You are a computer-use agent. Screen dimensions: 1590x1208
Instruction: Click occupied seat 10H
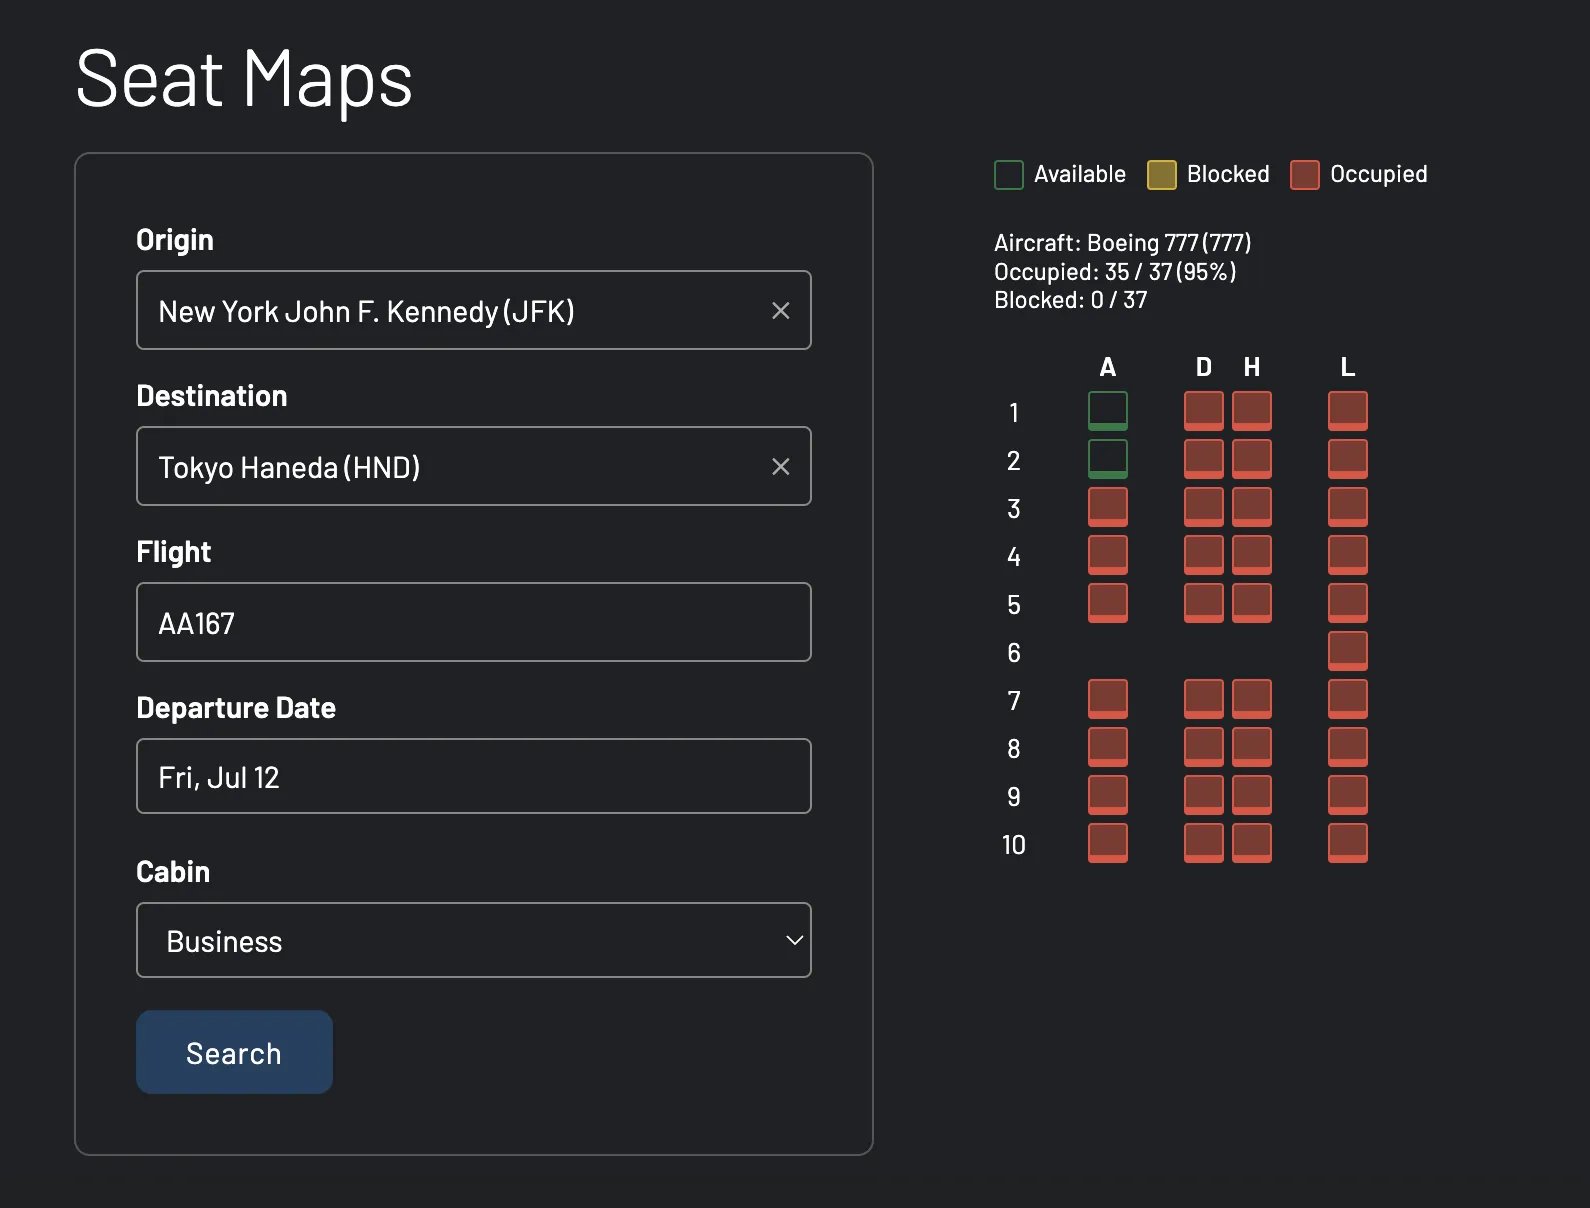(1252, 843)
